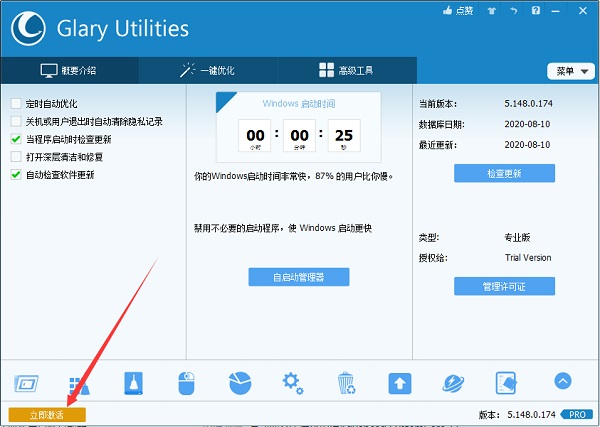Click the 类型: label
The width and height of the screenshot is (600, 427).
point(429,238)
